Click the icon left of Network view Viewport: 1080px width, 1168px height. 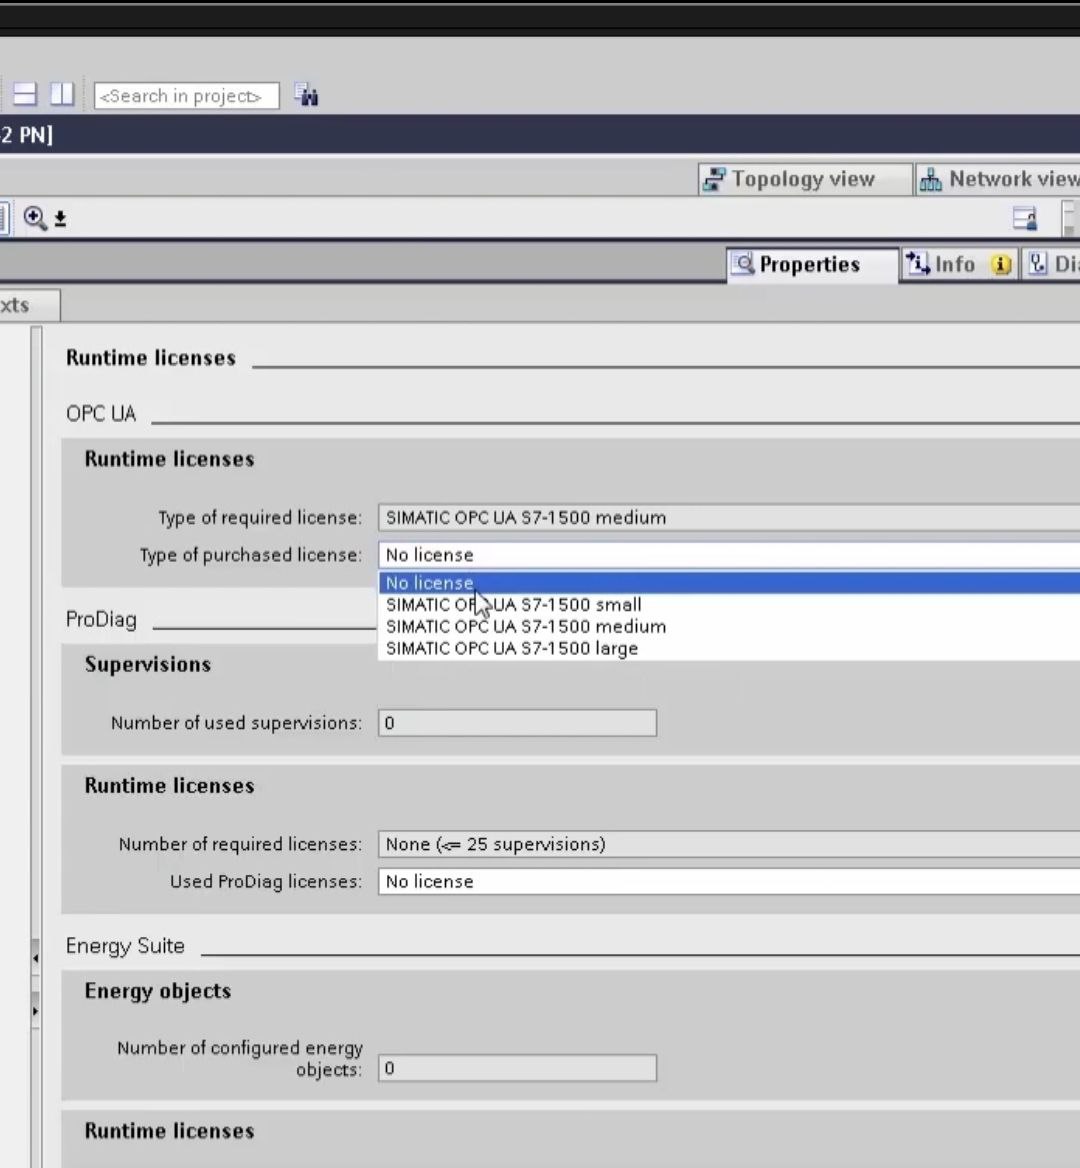click(x=930, y=179)
